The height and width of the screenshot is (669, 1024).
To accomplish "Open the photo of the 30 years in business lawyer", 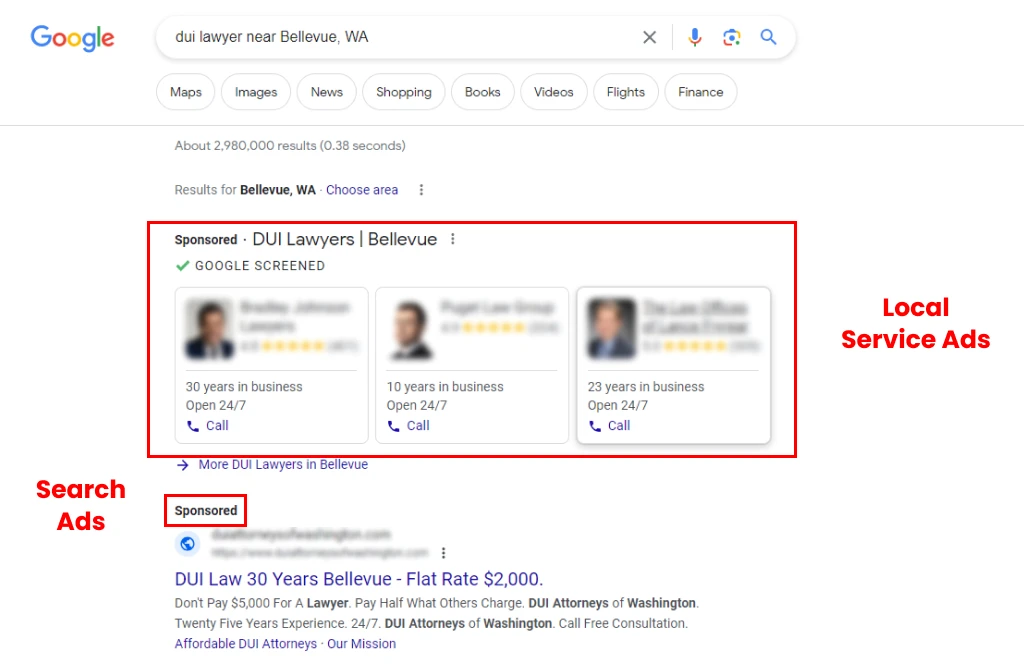I will coord(209,329).
